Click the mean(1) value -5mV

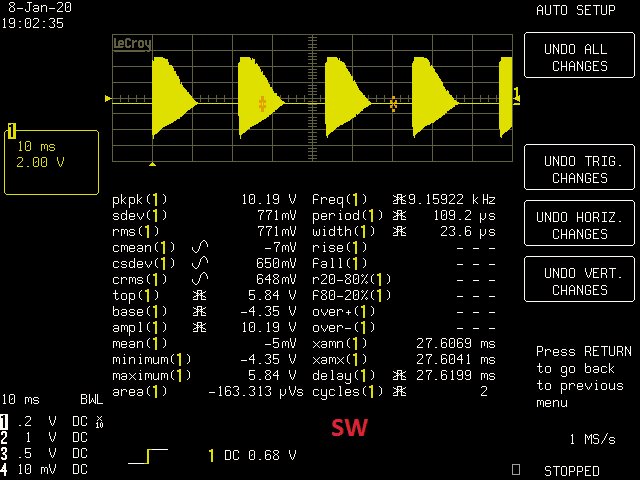280,343
